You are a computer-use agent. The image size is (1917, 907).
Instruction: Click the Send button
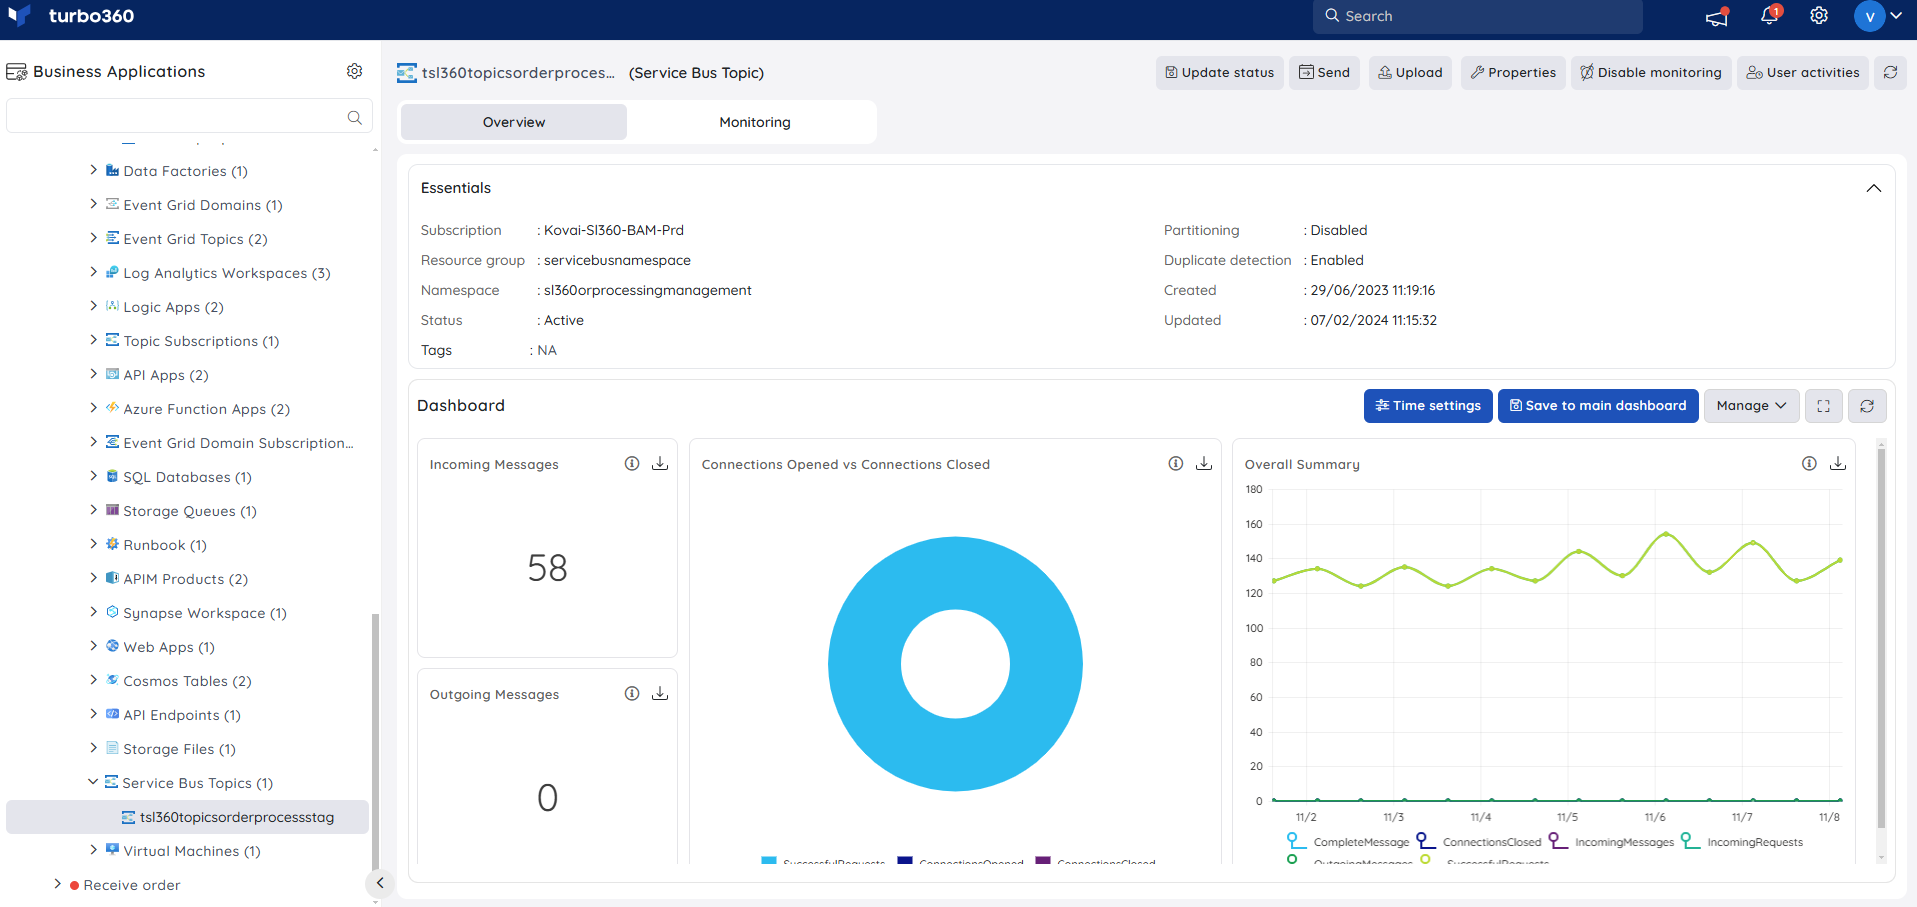pos(1324,72)
